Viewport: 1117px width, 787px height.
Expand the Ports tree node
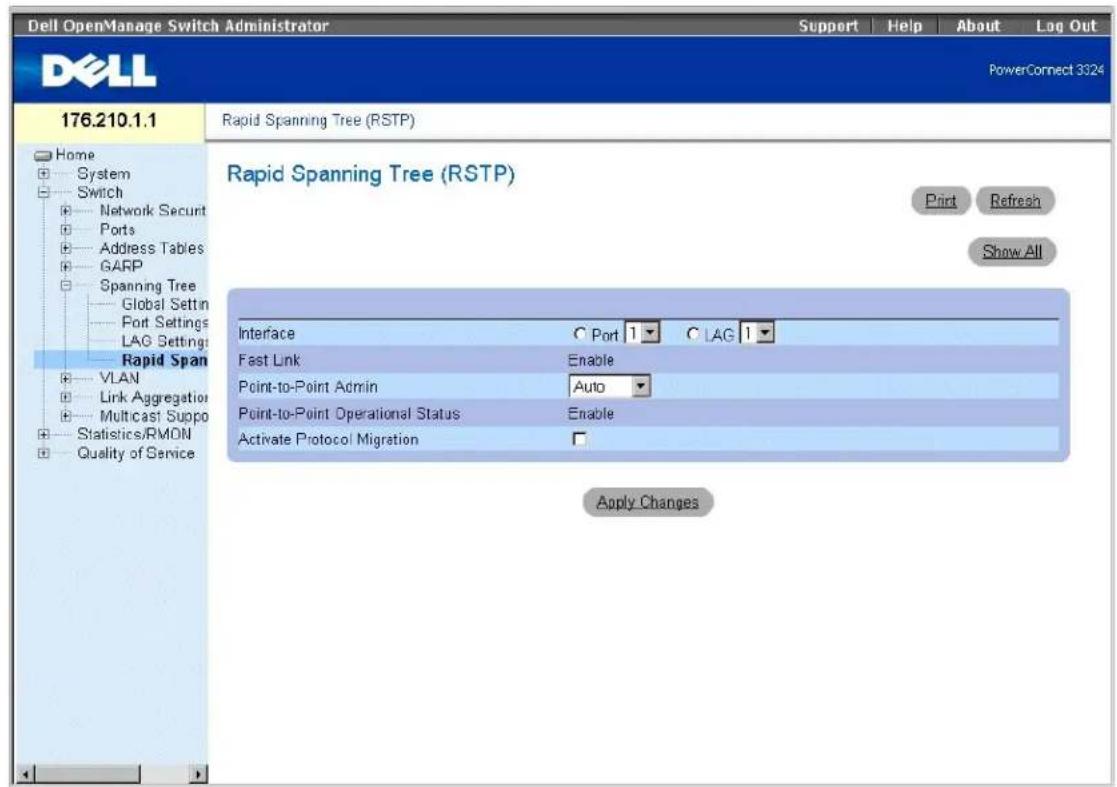click(66, 229)
